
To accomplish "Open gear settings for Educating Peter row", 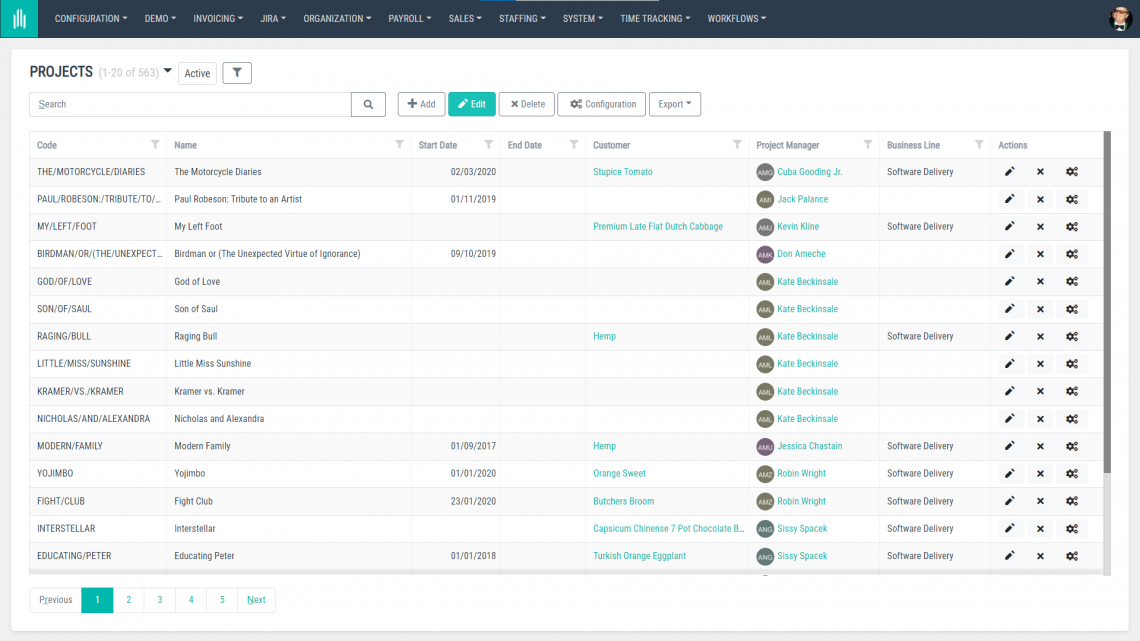I will click(1072, 556).
